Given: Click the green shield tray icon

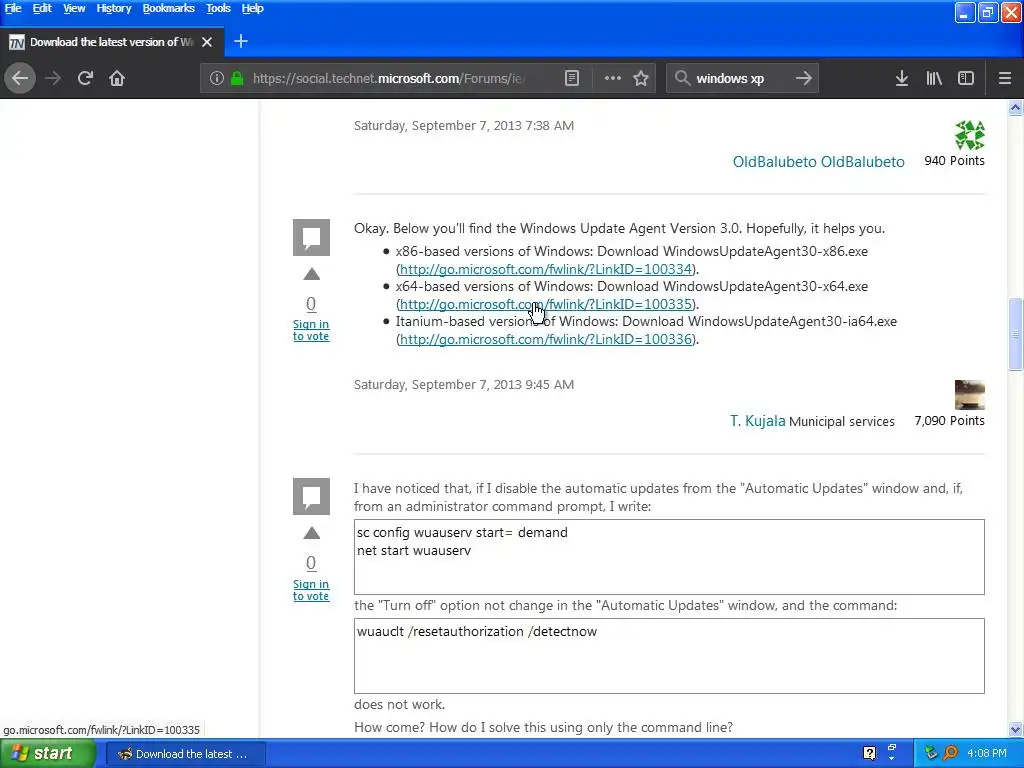Looking at the screenshot, I should coord(931,754).
